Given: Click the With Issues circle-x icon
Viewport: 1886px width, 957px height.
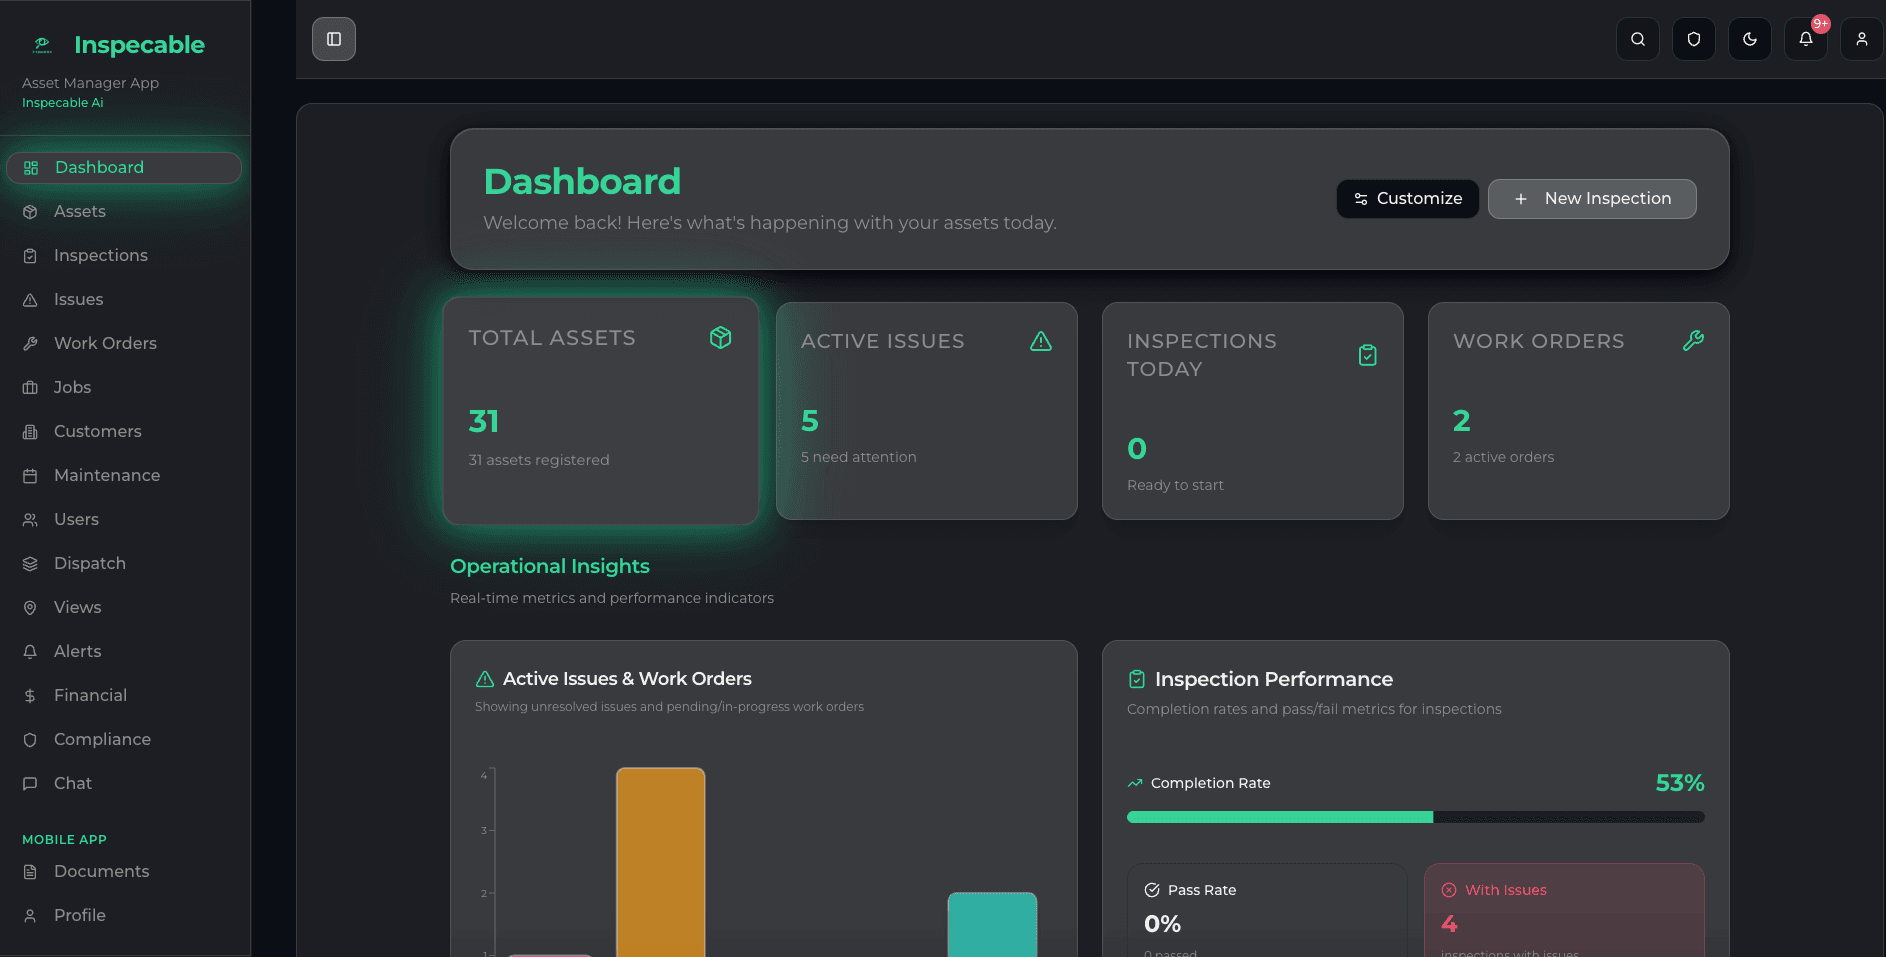Looking at the screenshot, I should click(1449, 890).
